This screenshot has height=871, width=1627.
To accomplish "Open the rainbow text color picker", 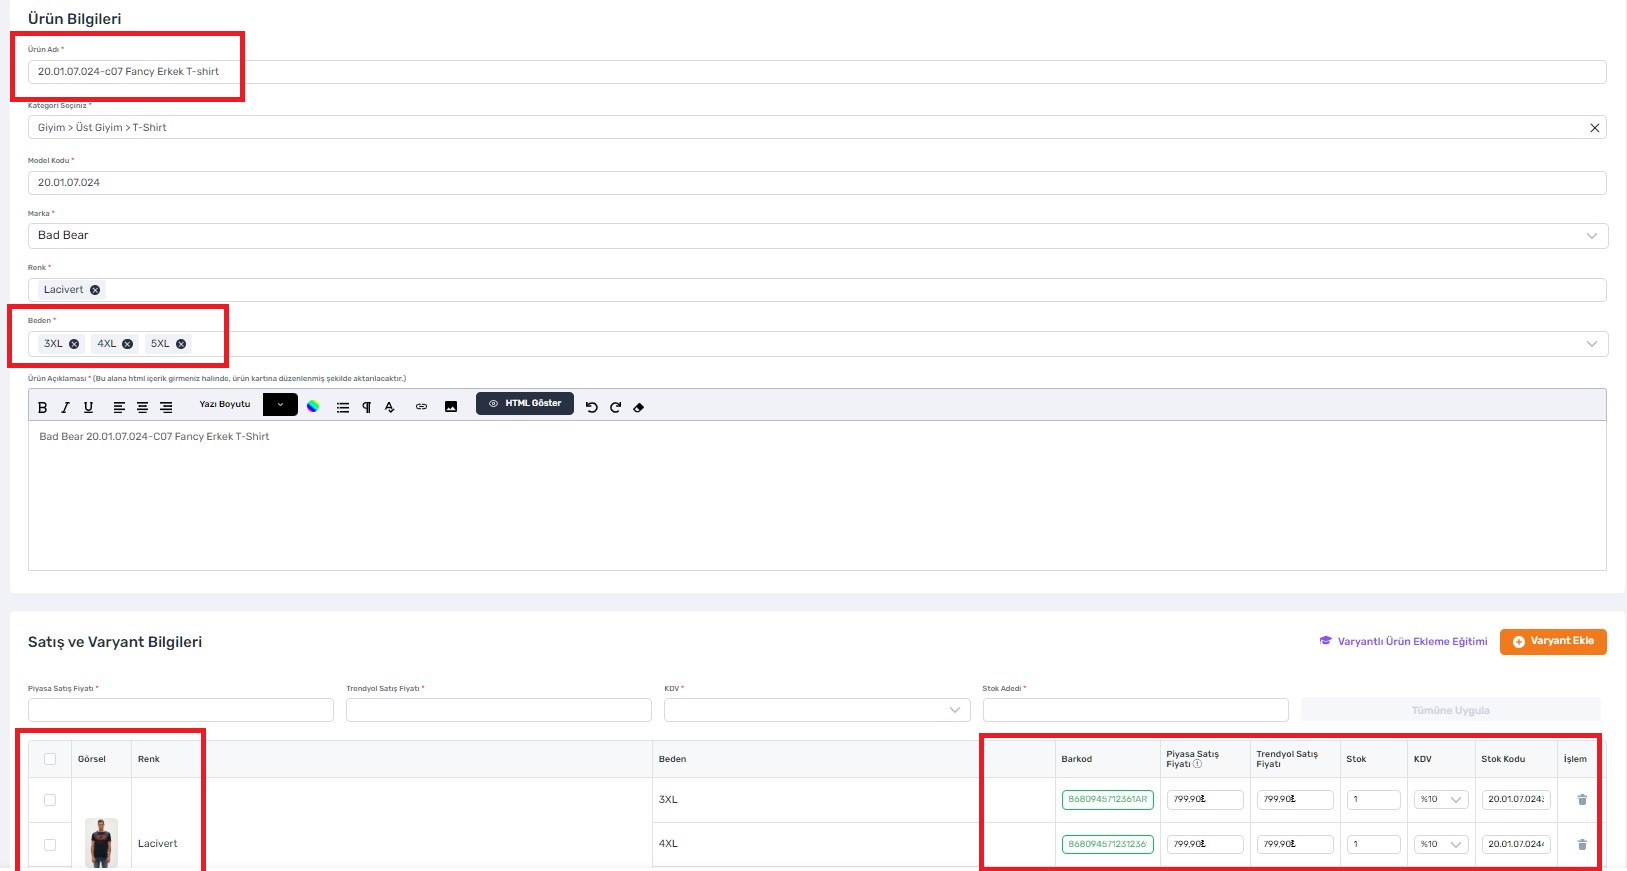I will pyautogui.click(x=313, y=406).
